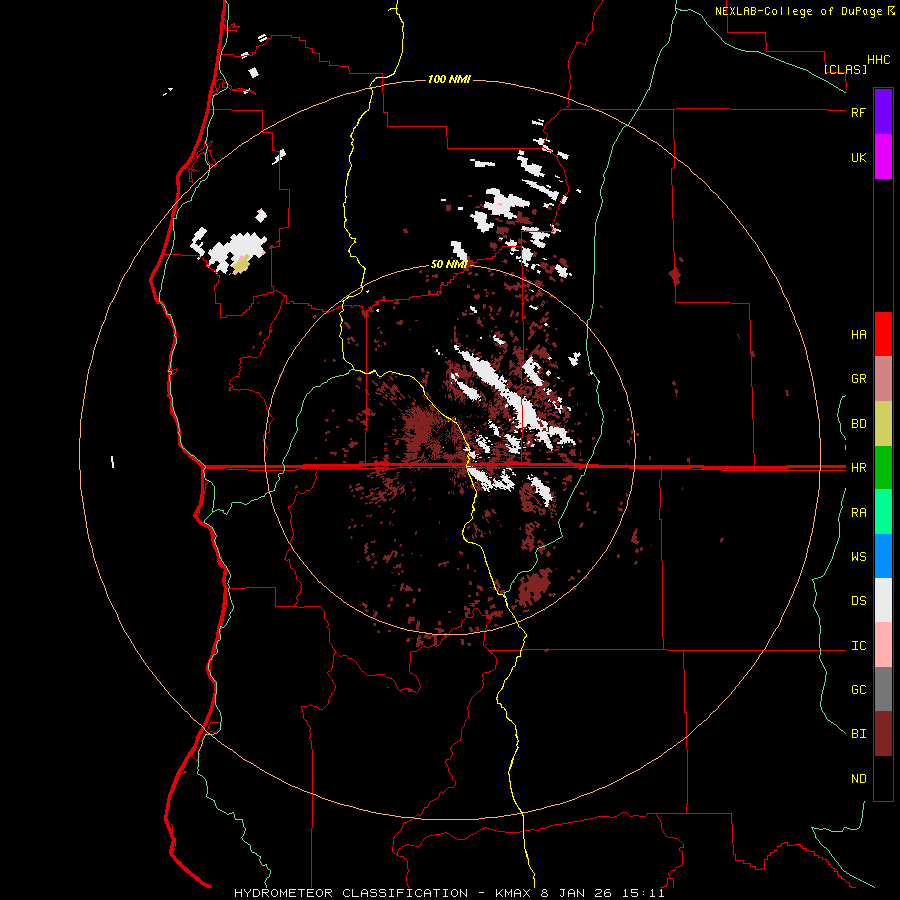
Task: Click the dark red BI color swatch
Action: [x=883, y=734]
